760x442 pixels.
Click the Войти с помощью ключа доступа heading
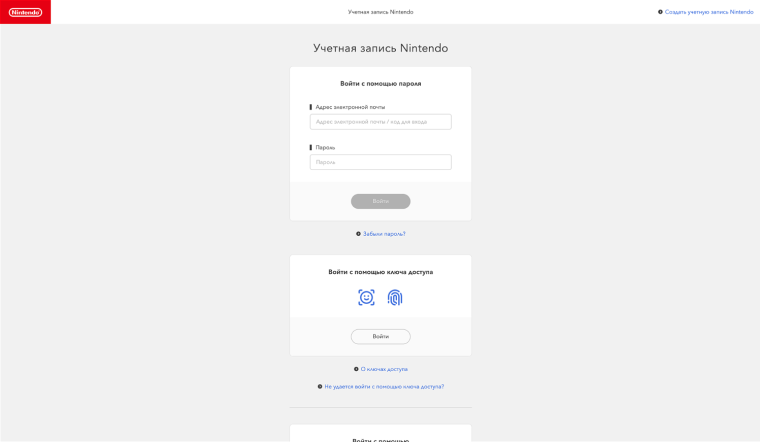[380, 272]
